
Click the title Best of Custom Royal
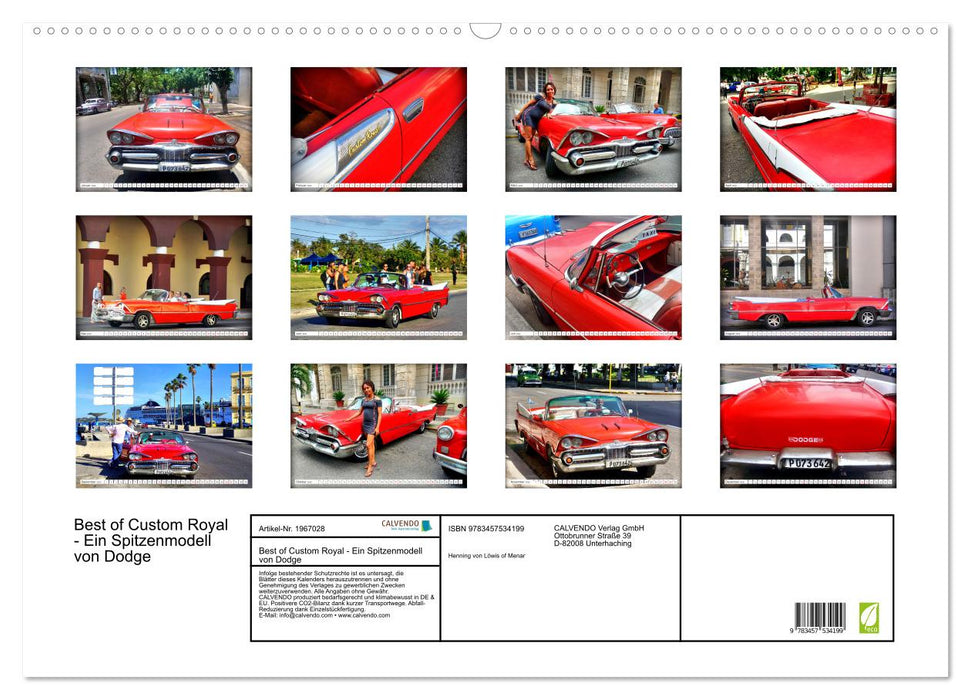pos(150,524)
